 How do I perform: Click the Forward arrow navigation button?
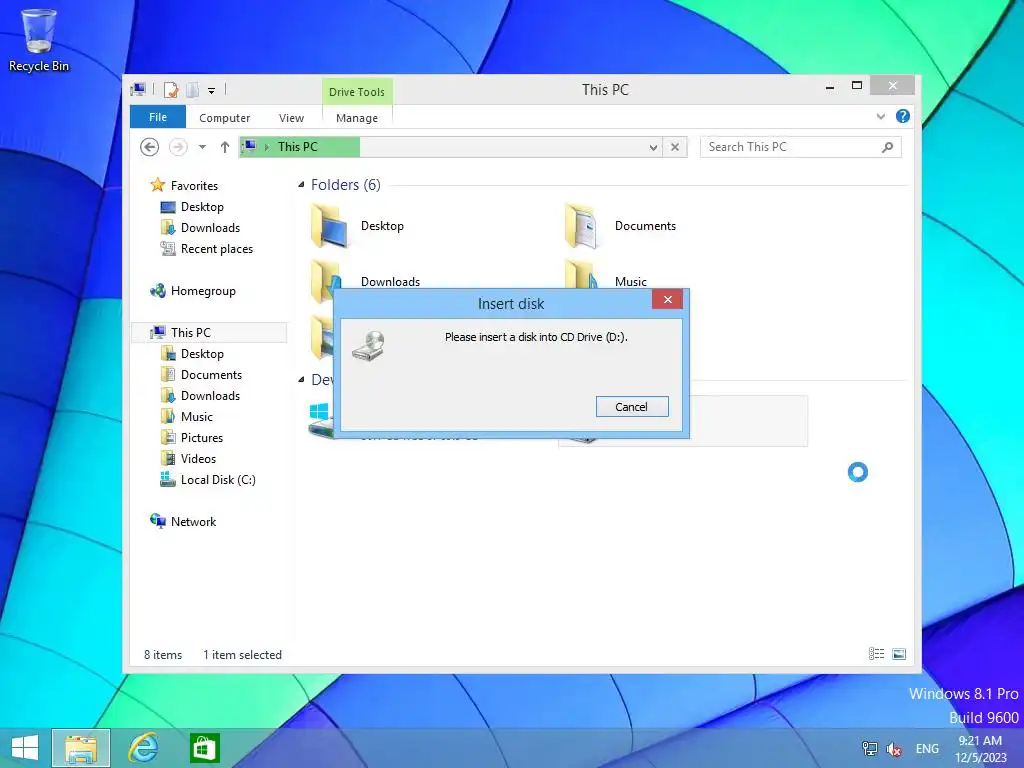[x=178, y=147]
